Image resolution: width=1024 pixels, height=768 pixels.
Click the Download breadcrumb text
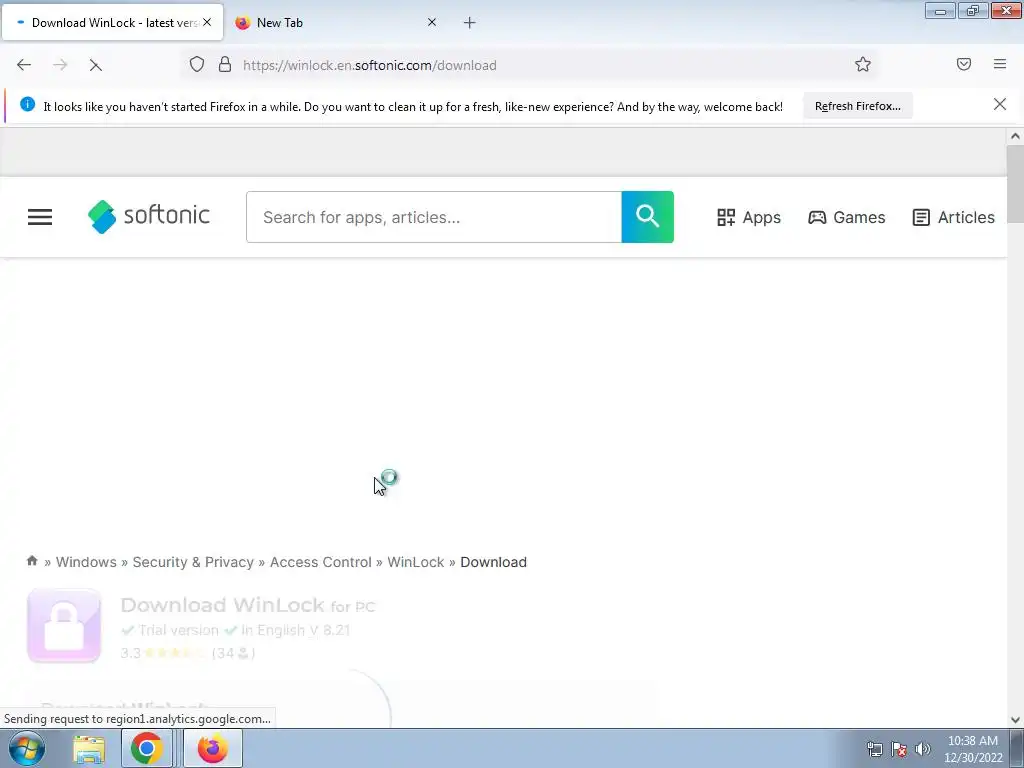click(x=493, y=562)
